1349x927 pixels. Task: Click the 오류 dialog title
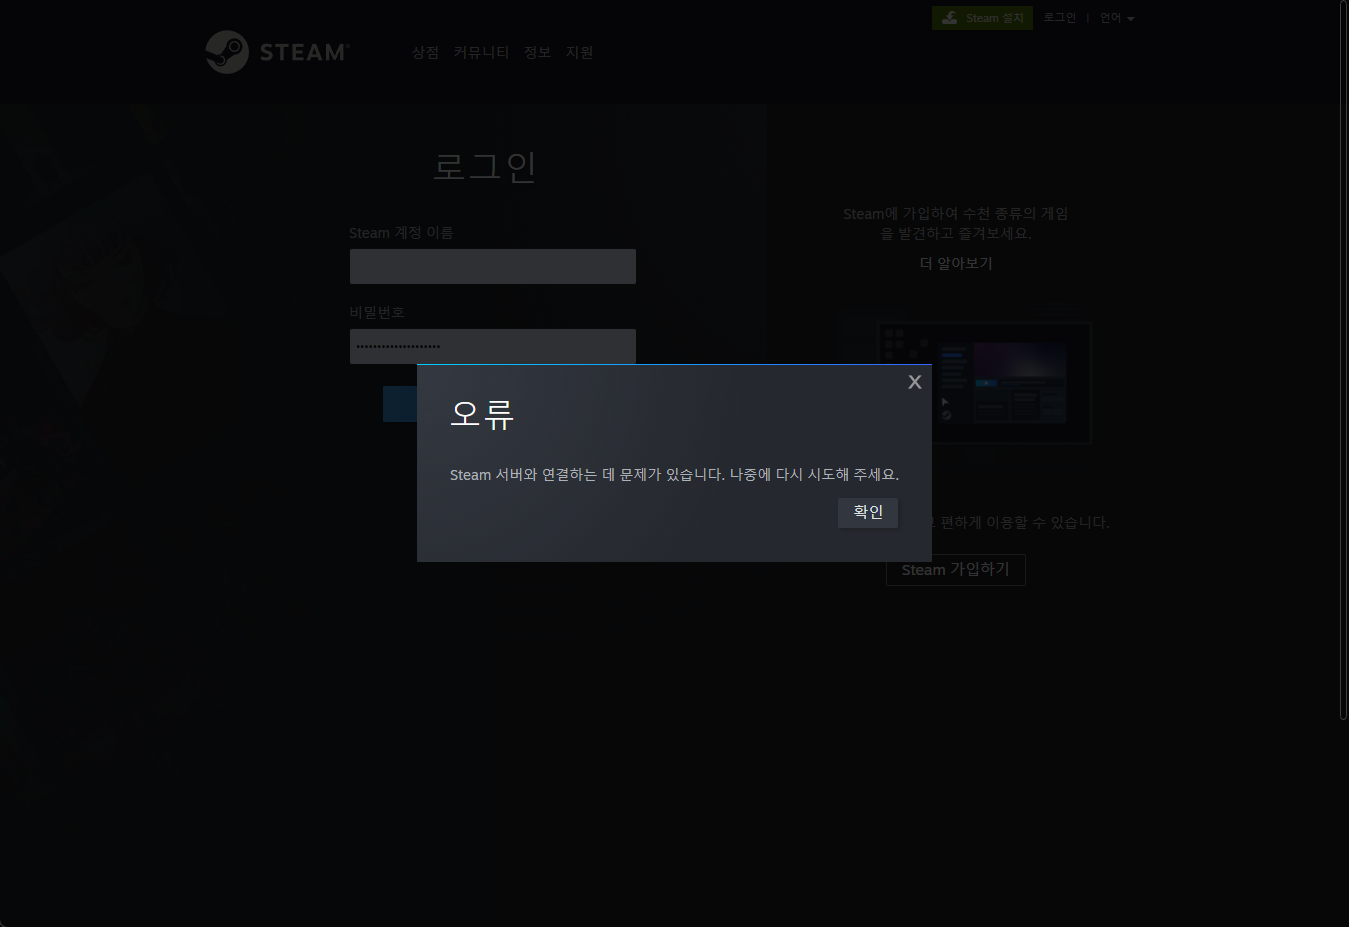coord(482,414)
